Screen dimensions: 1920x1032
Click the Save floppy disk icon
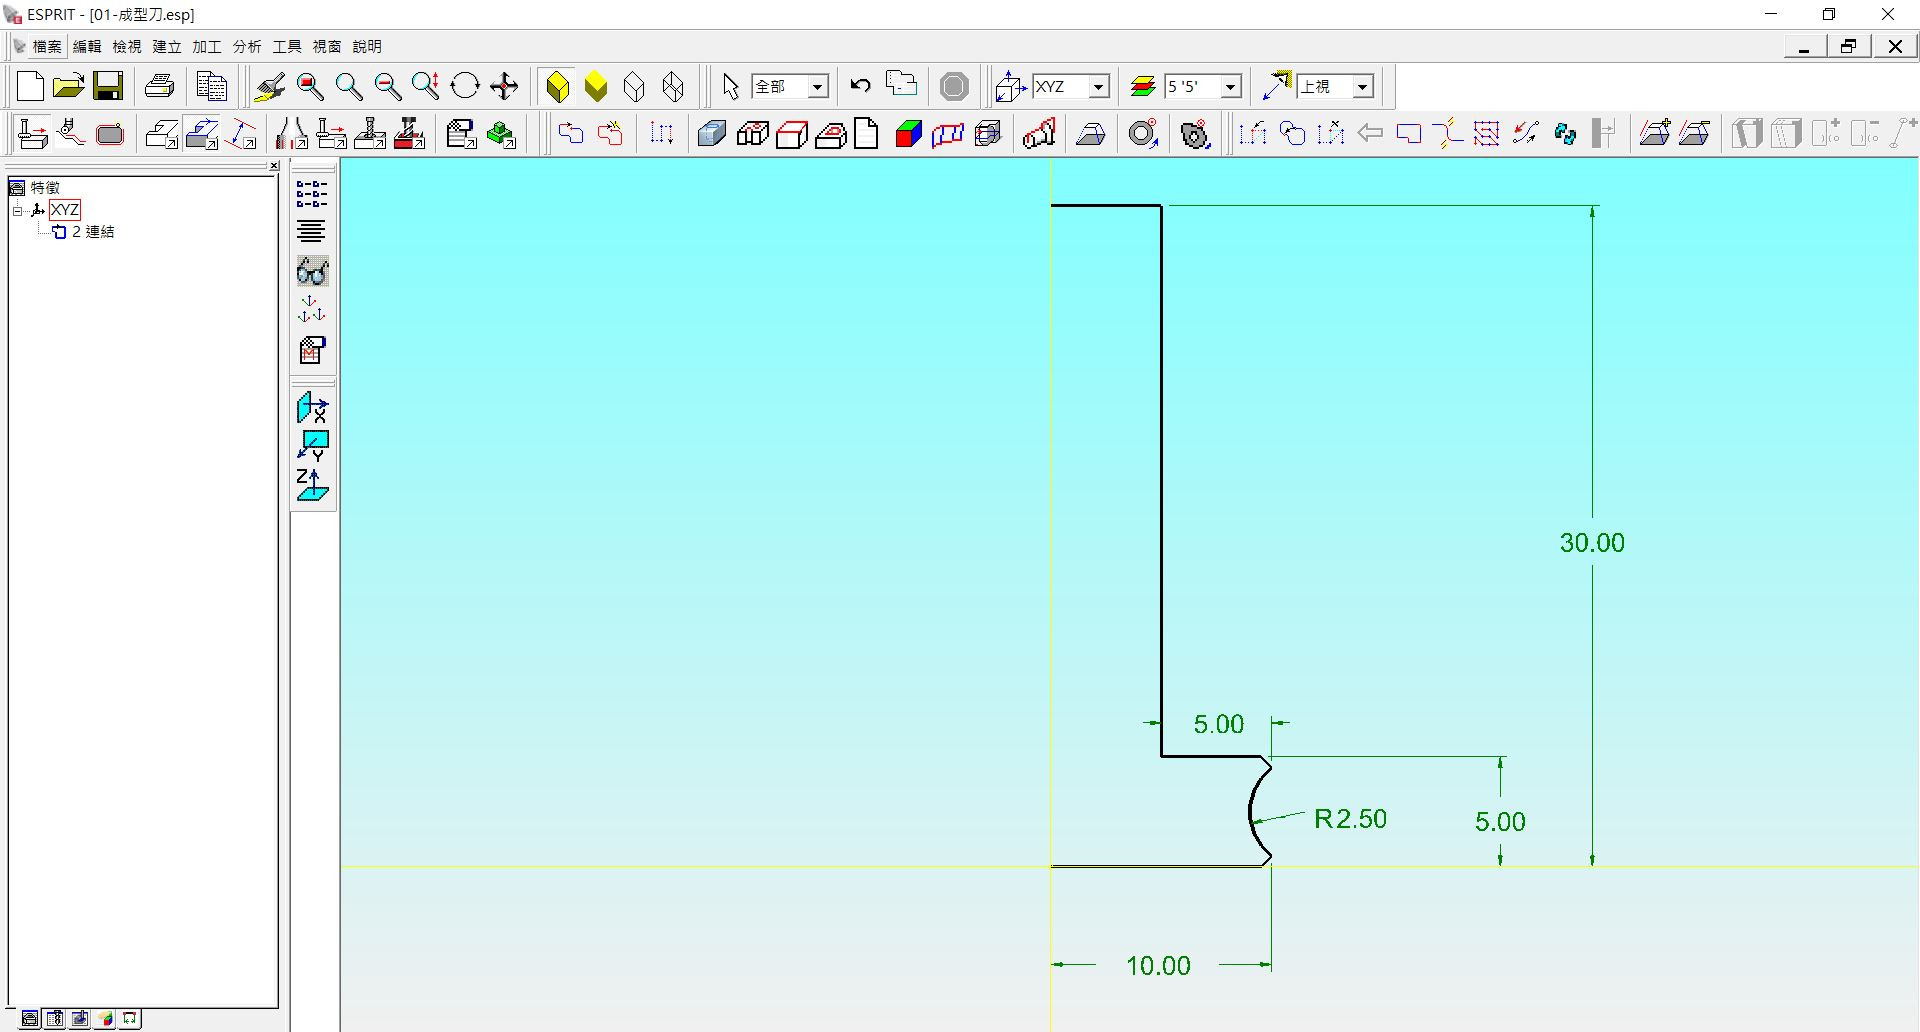pos(108,86)
